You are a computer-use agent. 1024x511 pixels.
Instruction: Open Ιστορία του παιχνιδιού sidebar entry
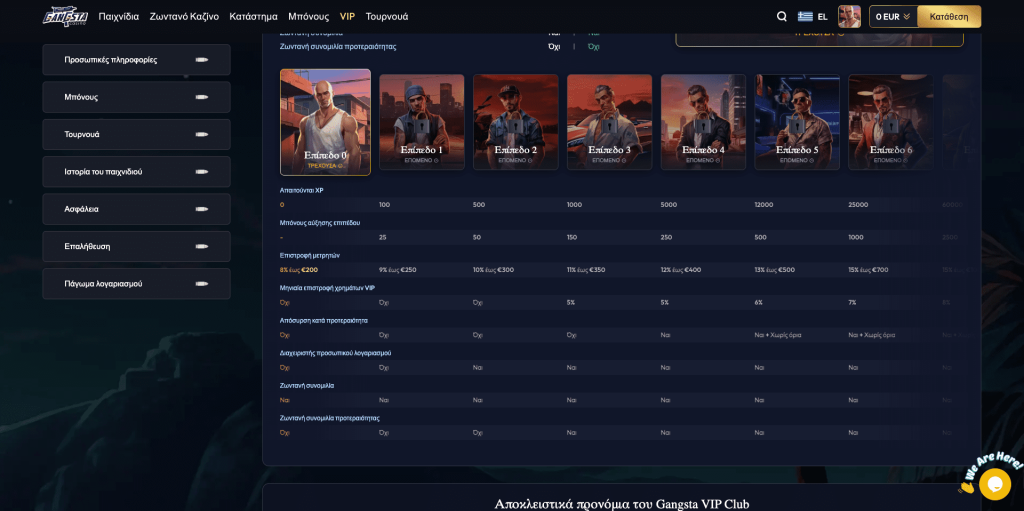pyautogui.click(x=136, y=172)
